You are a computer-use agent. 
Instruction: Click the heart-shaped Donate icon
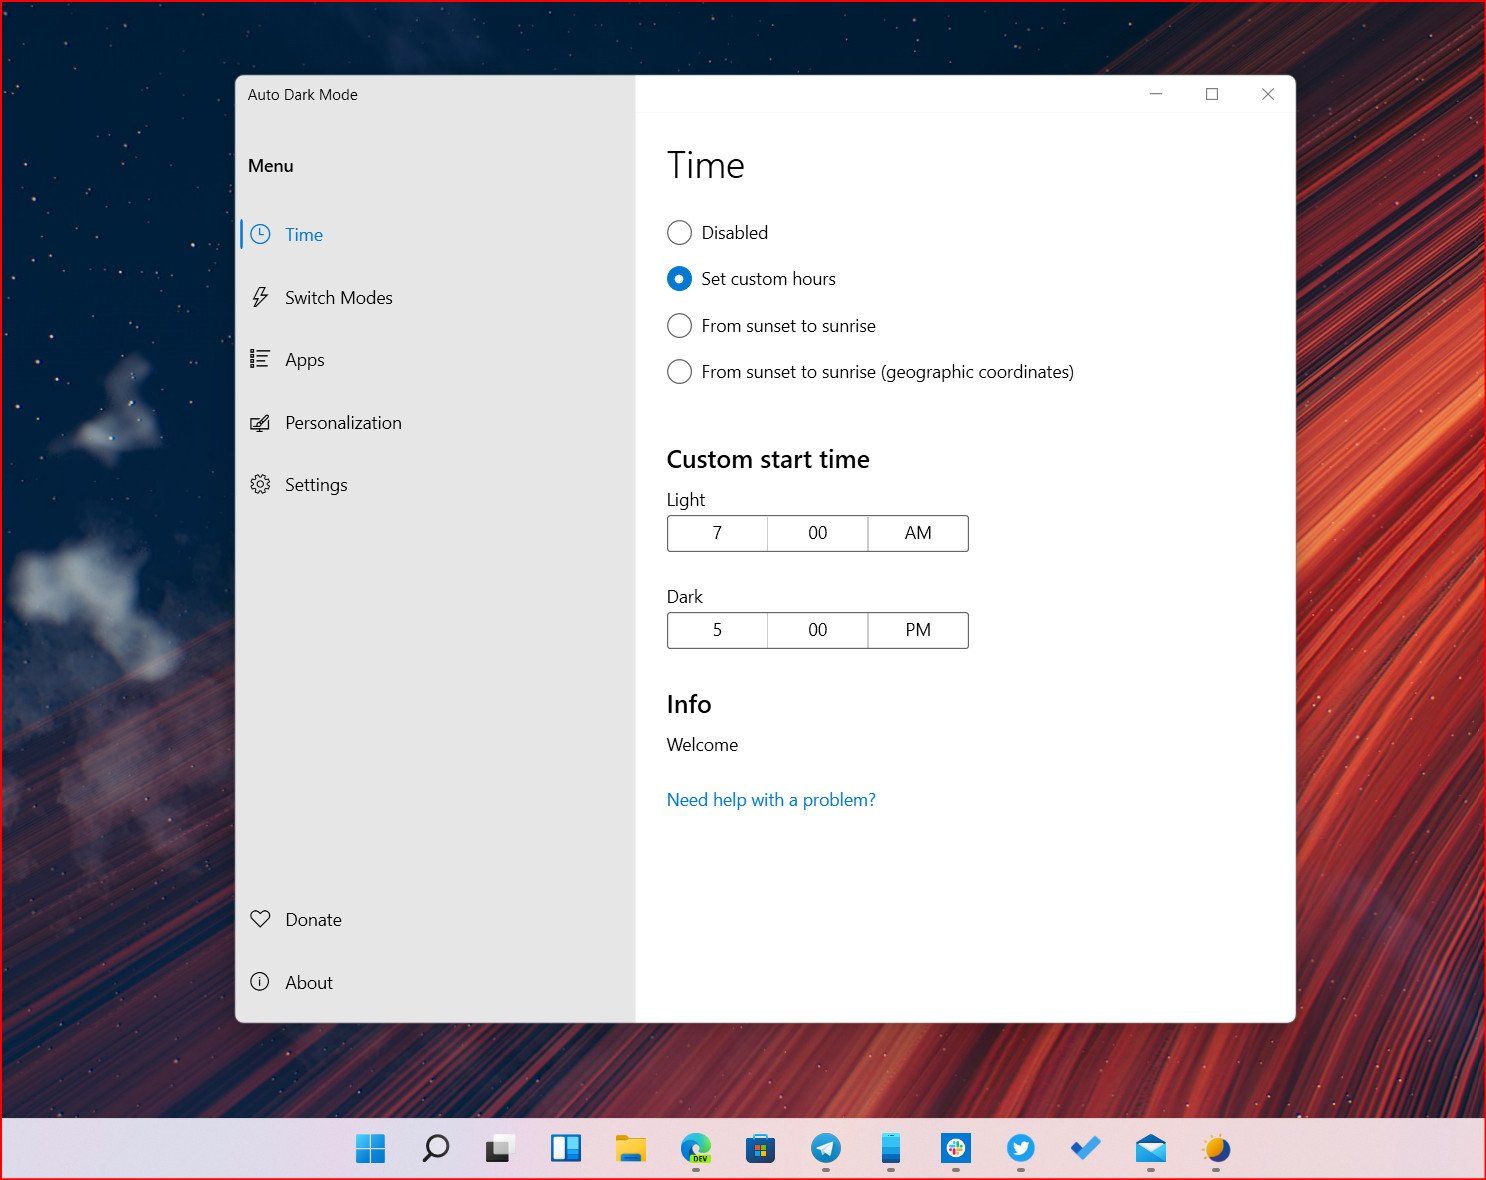point(260,919)
